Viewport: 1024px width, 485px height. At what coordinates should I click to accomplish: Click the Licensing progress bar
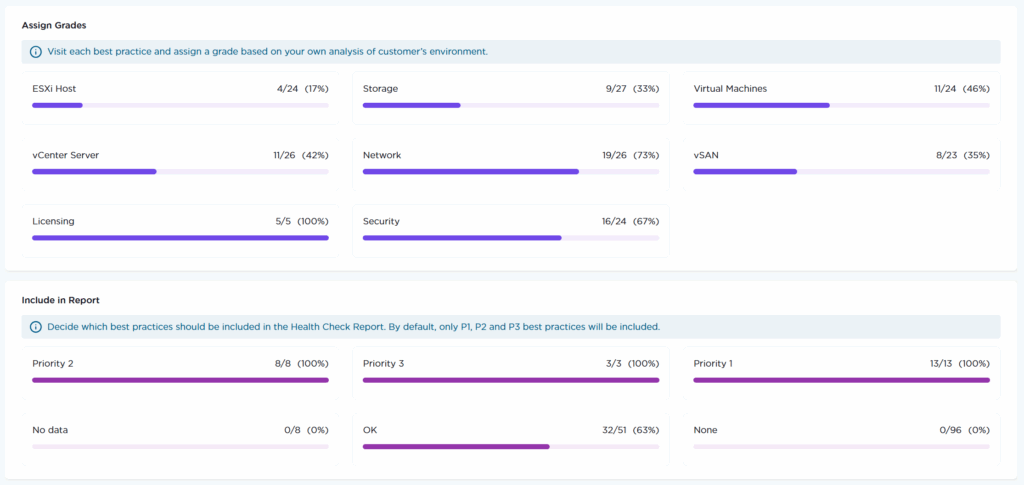180,238
